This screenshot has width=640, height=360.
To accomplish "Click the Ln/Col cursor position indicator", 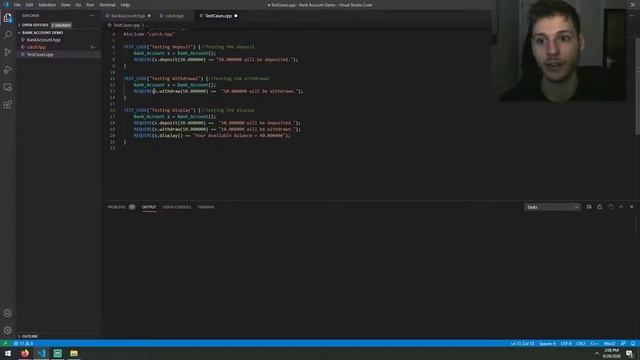I will point(522,344).
